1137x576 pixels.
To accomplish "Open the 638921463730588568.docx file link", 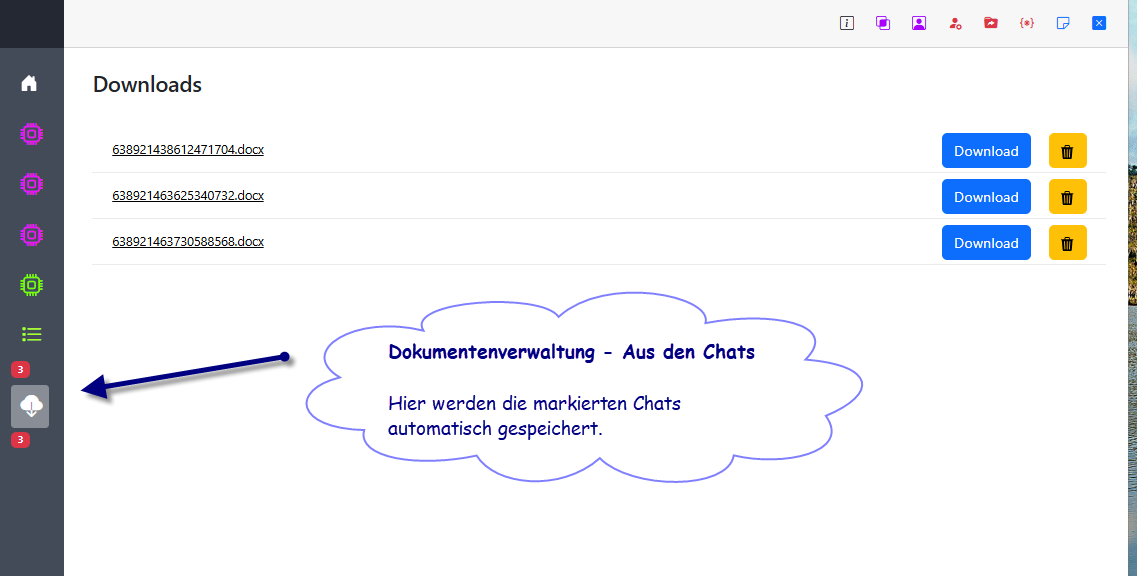I will [188, 241].
